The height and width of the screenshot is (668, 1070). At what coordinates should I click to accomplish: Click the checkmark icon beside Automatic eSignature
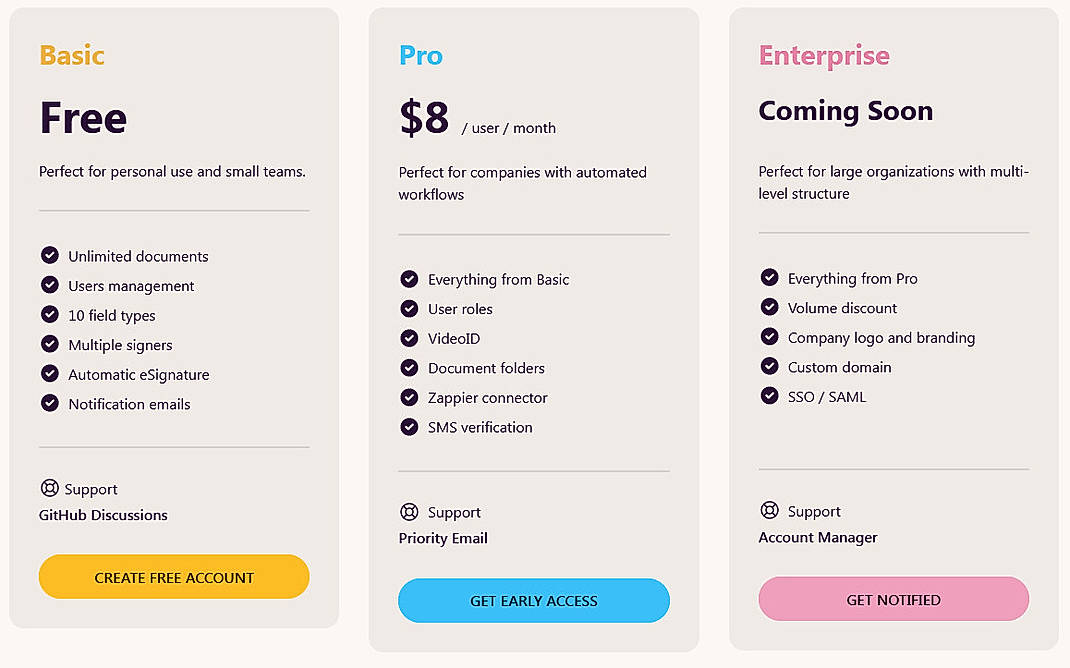50,375
